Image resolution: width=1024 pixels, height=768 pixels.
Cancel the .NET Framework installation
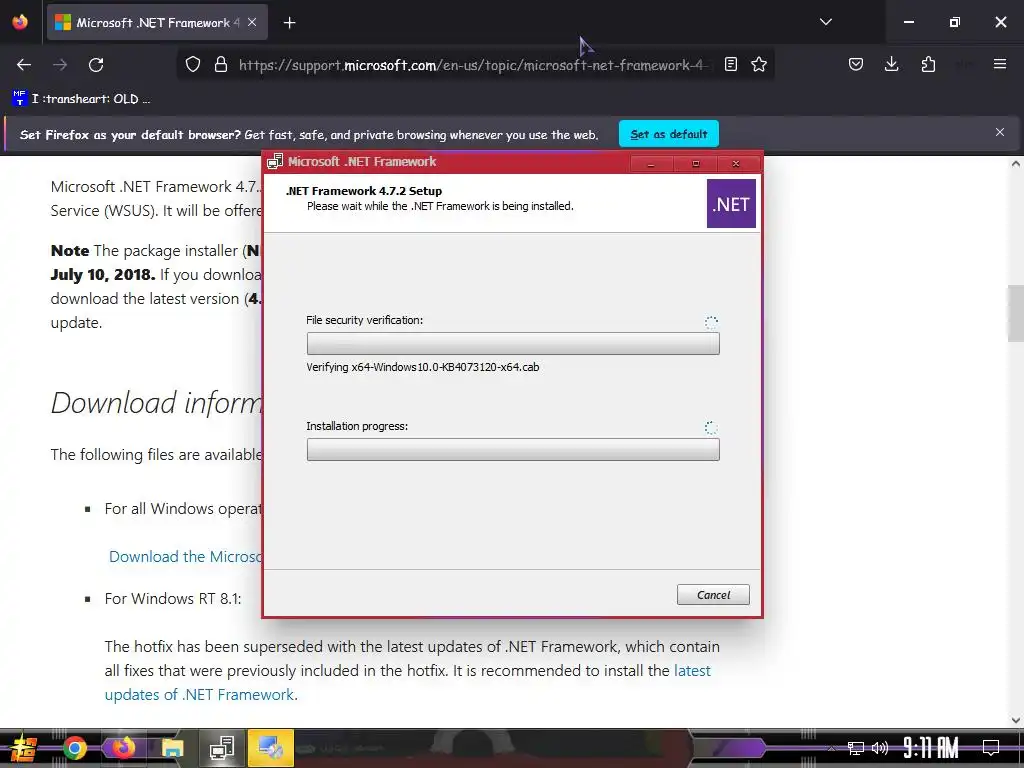point(713,595)
